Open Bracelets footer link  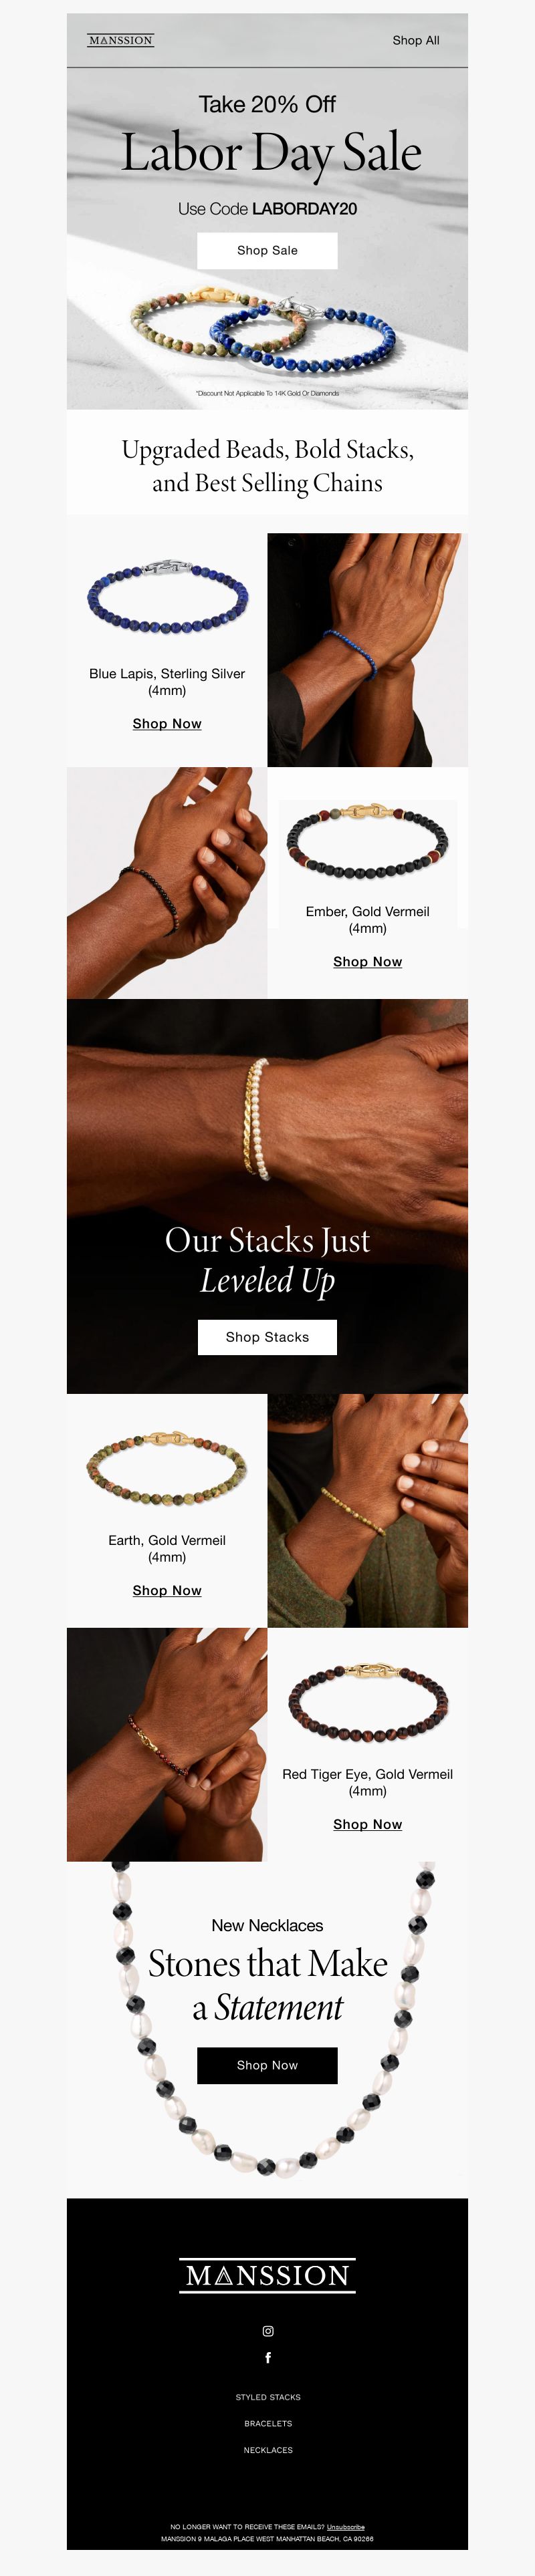[268, 2423]
